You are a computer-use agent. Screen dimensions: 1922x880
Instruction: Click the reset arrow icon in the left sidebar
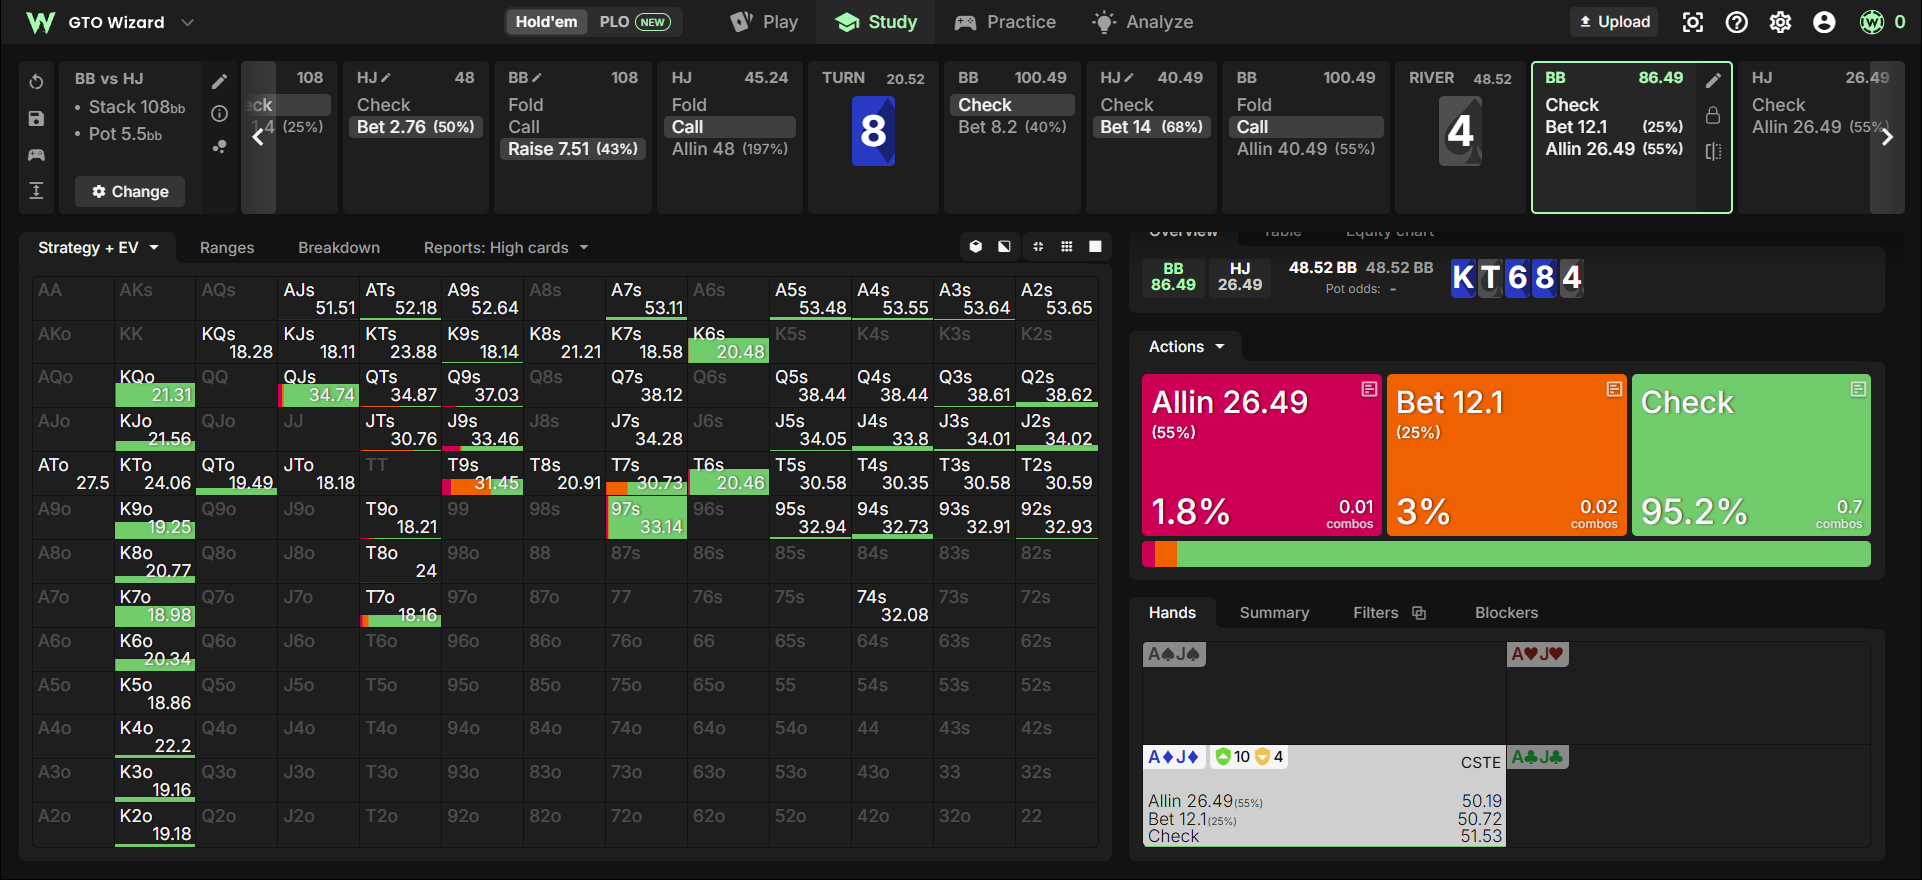36,81
